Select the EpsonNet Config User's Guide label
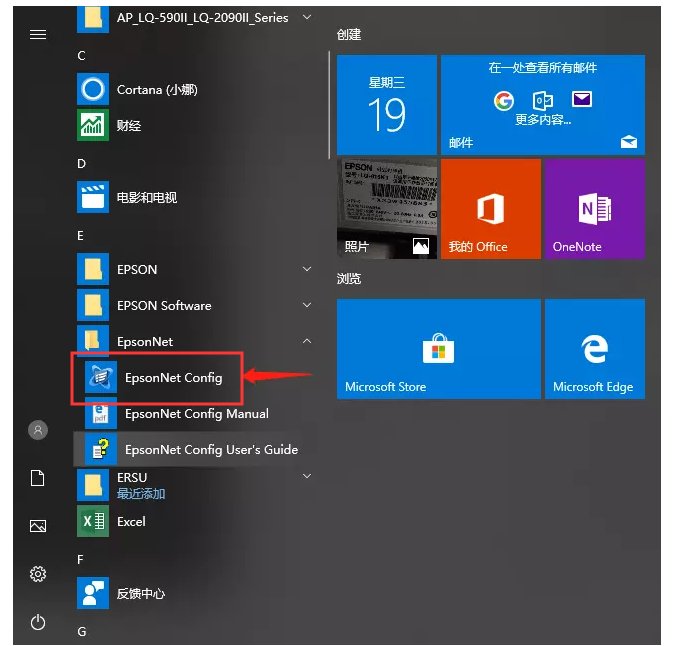 [x=211, y=449]
